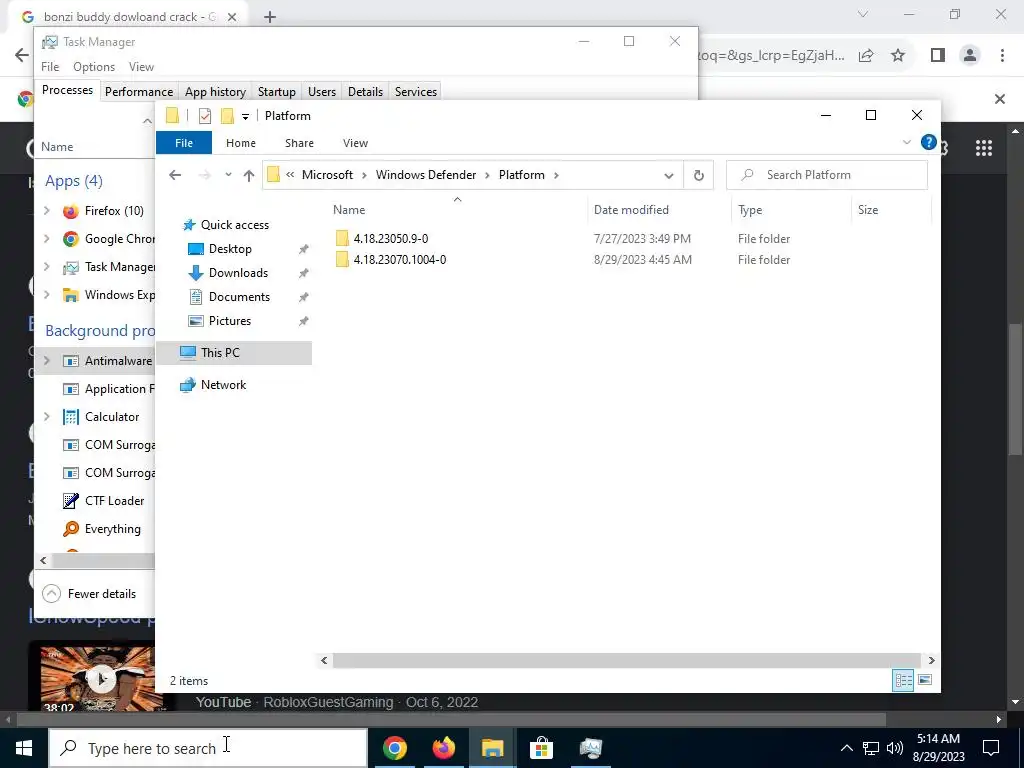Show hidden system tray icons
This screenshot has height=768, width=1024.
(846, 748)
